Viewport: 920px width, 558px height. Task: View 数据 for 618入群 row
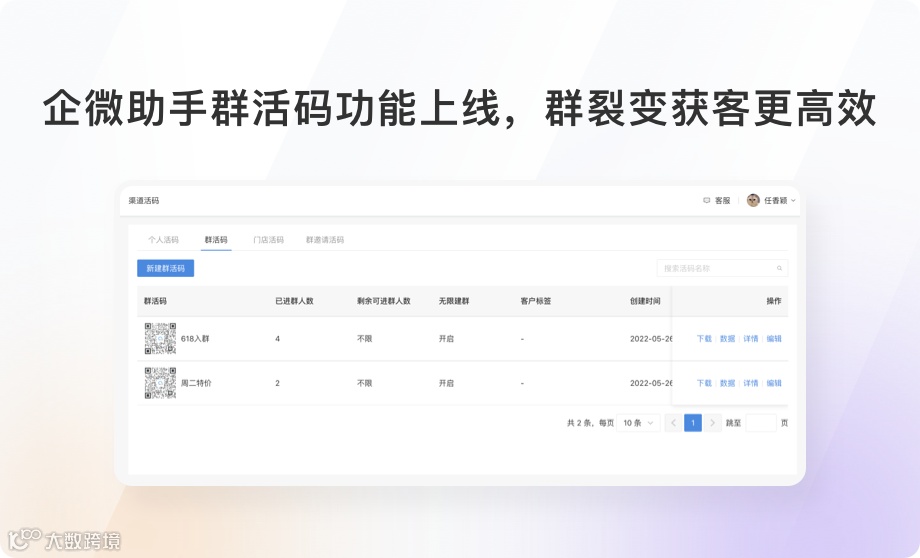[x=728, y=339]
